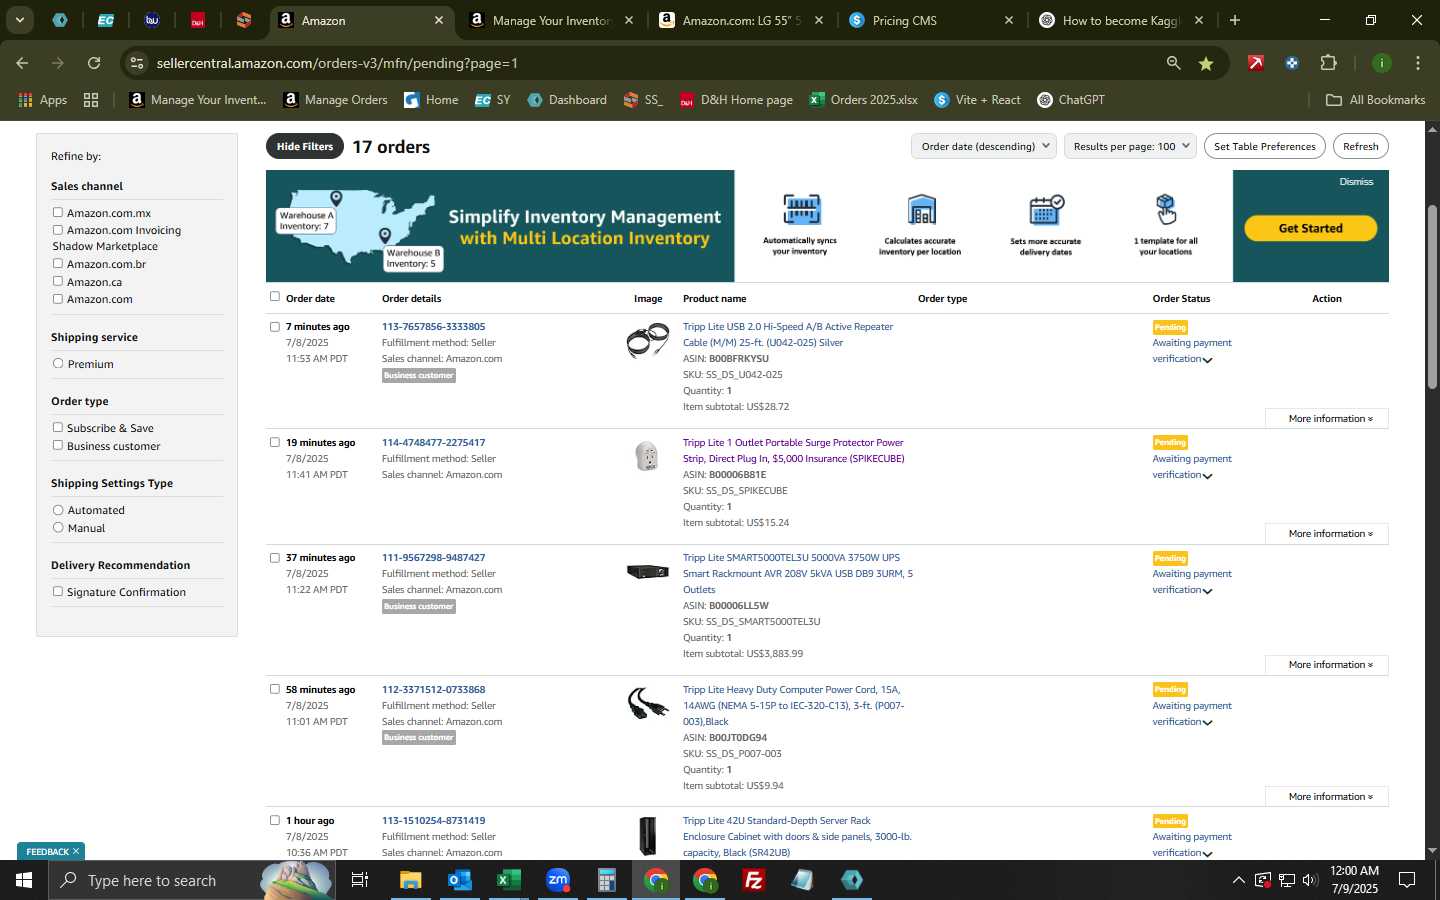Click the Sets more accurate delivery dates icon
The image size is (1440, 900).
click(1046, 210)
